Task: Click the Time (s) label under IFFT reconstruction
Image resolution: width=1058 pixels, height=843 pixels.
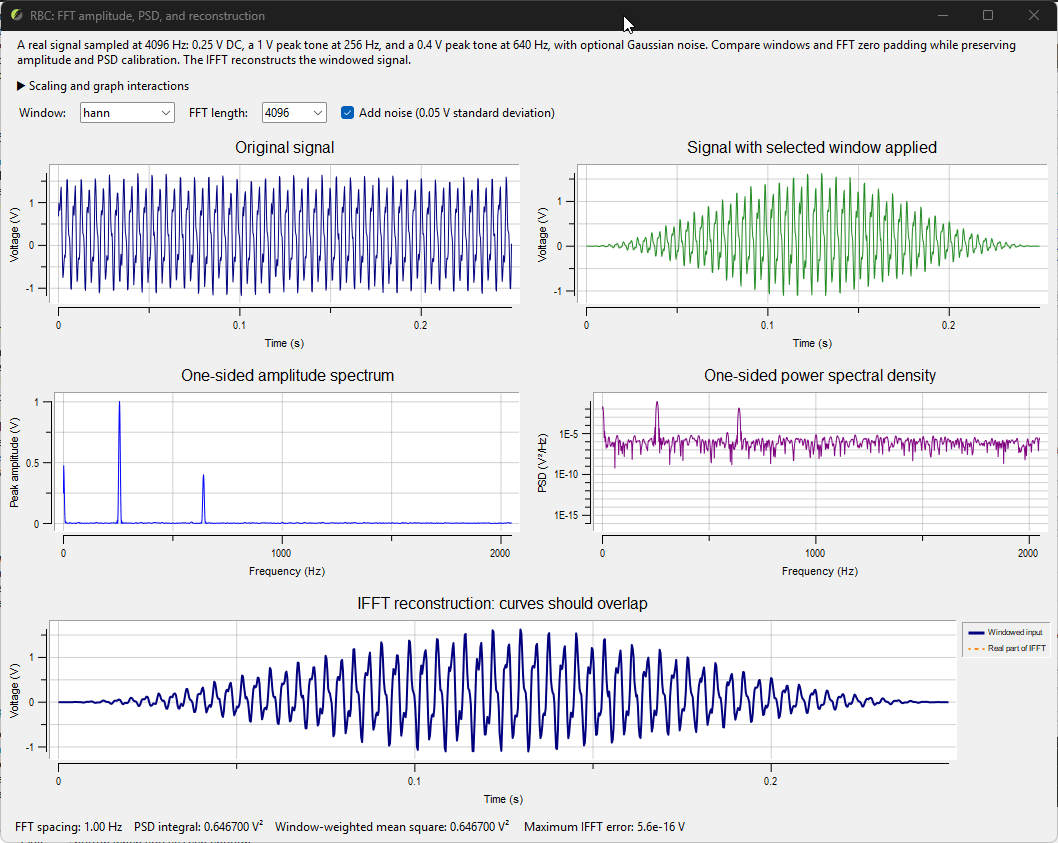Action: (503, 799)
